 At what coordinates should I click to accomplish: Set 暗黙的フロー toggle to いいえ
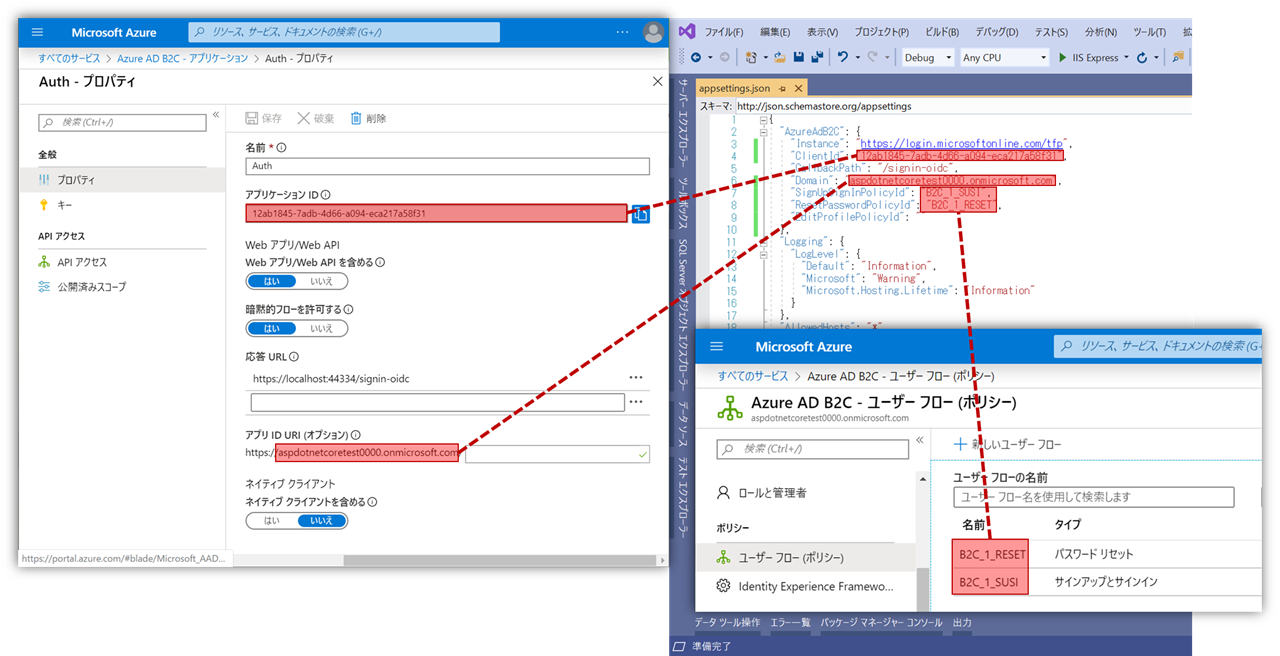tap(322, 328)
